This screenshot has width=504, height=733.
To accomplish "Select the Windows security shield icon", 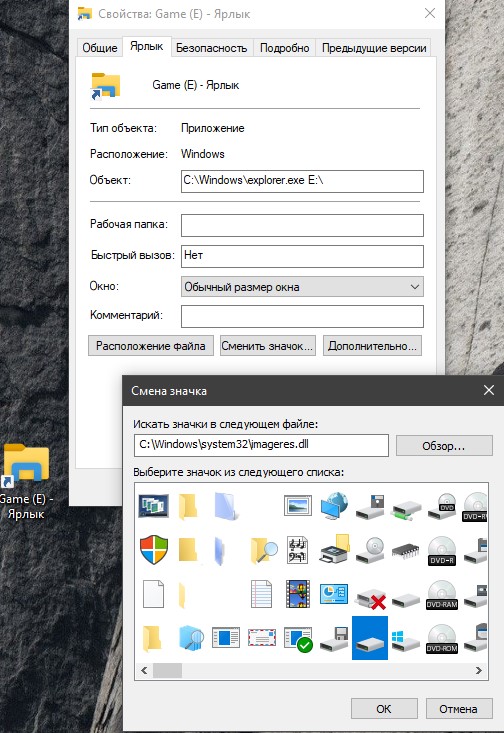I will tap(154, 550).
